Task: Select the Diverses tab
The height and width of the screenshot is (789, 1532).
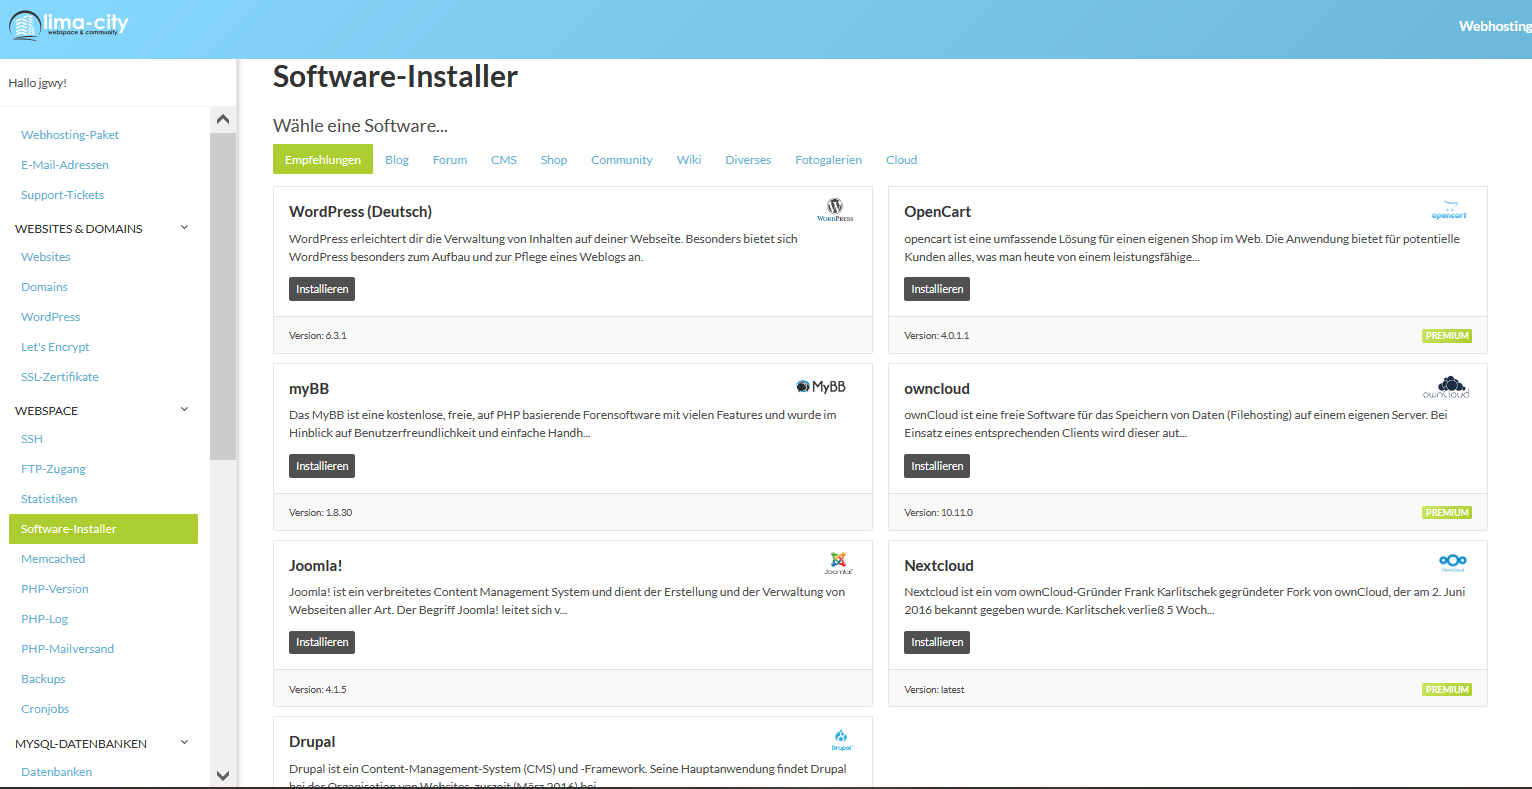Action: (x=748, y=160)
